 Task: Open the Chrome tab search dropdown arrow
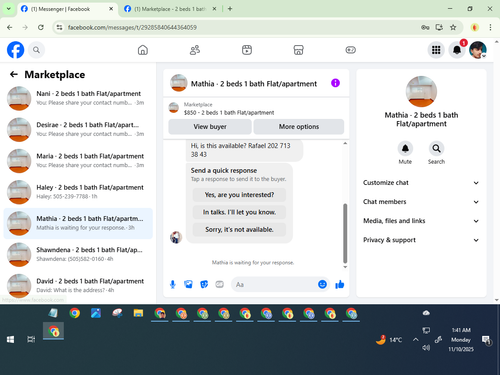(9, 9)
